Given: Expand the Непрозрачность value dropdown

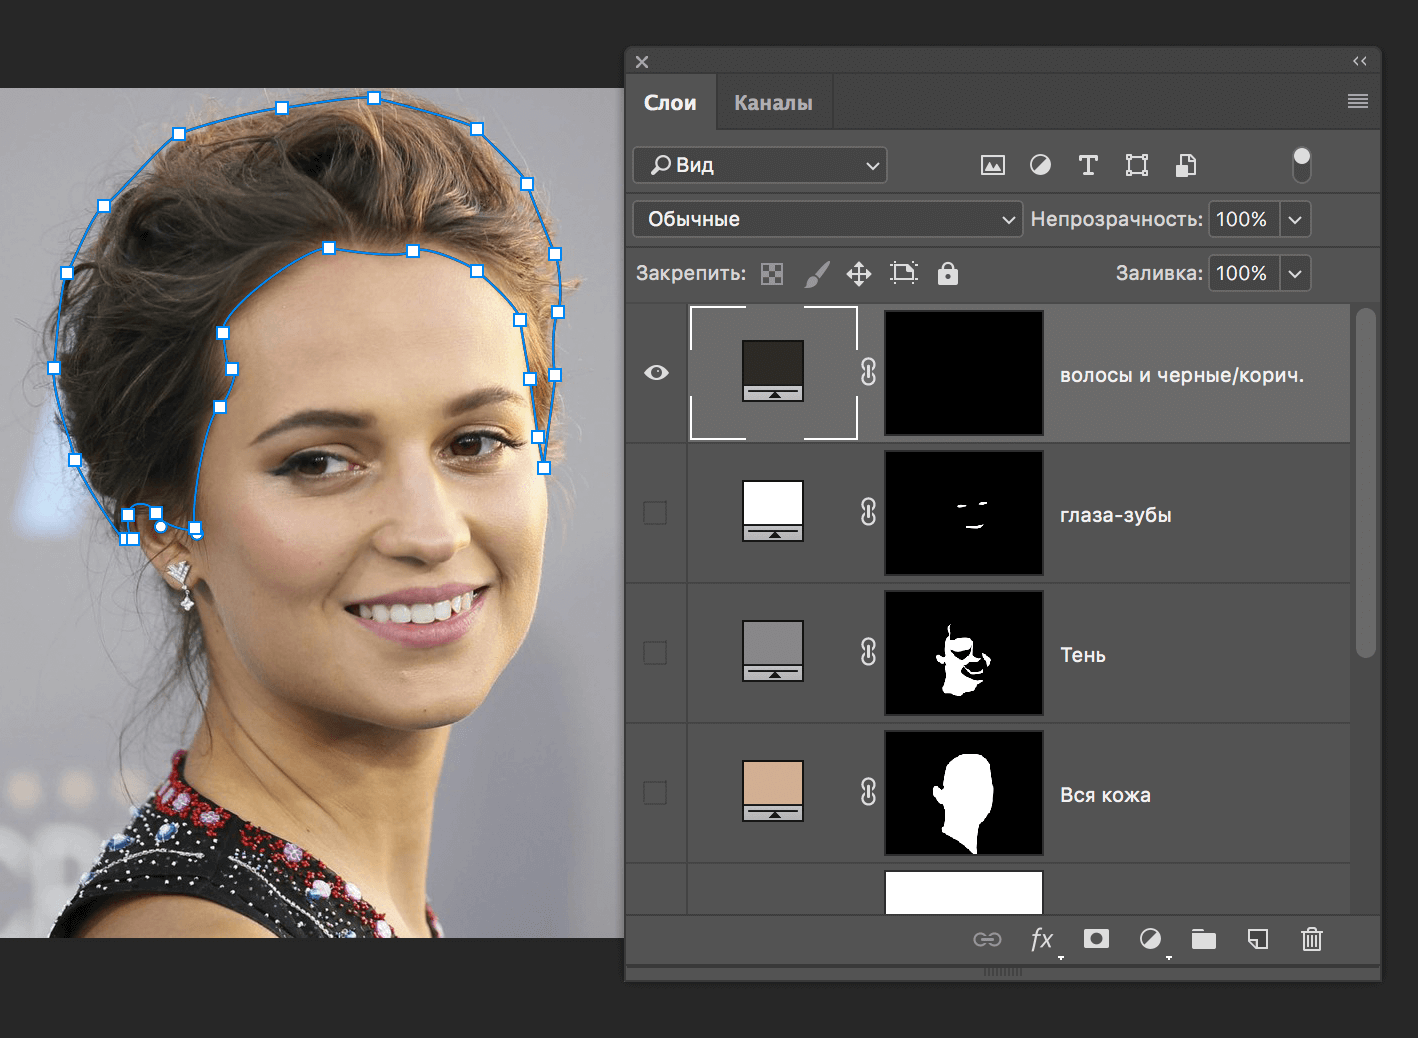Looking at the screenshot, I should pos(1295,219).
